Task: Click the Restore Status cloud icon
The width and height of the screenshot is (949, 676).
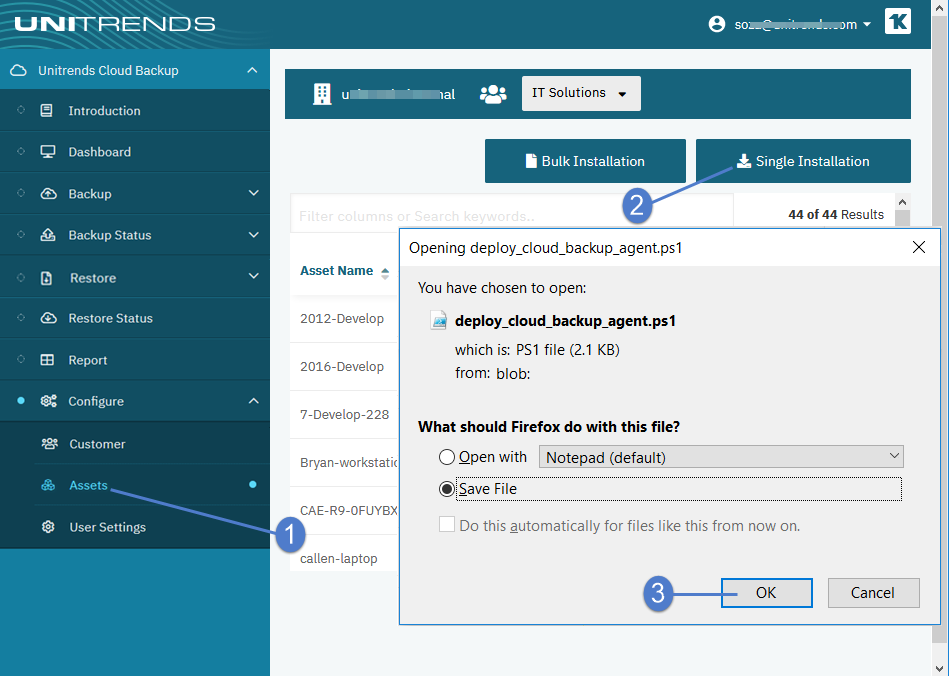Action: pos(48,318)
